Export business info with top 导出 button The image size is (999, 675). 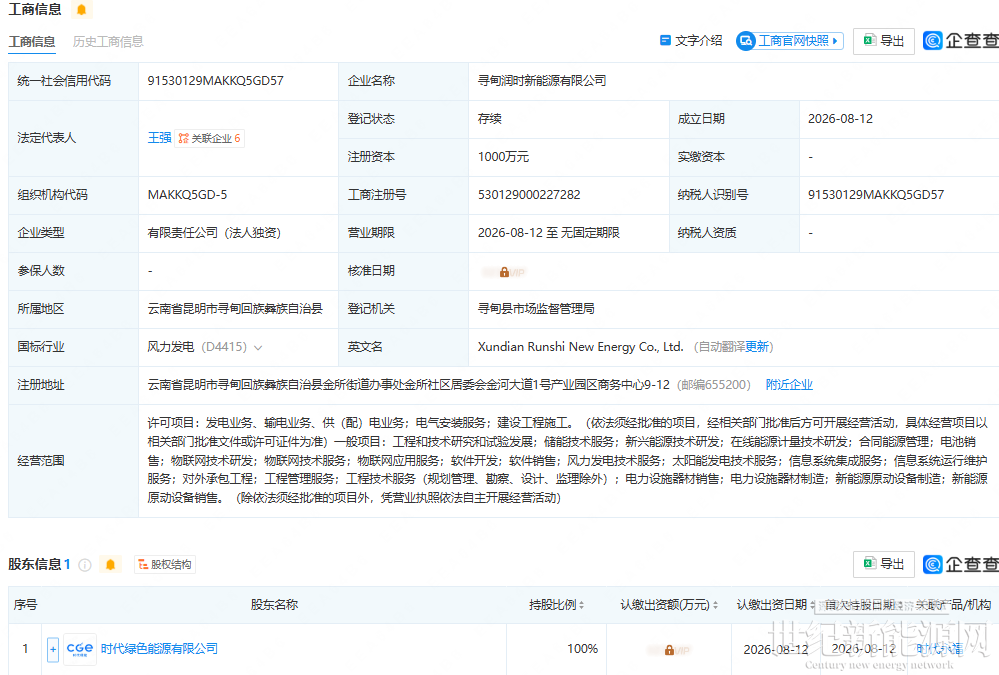click(884, 41)
